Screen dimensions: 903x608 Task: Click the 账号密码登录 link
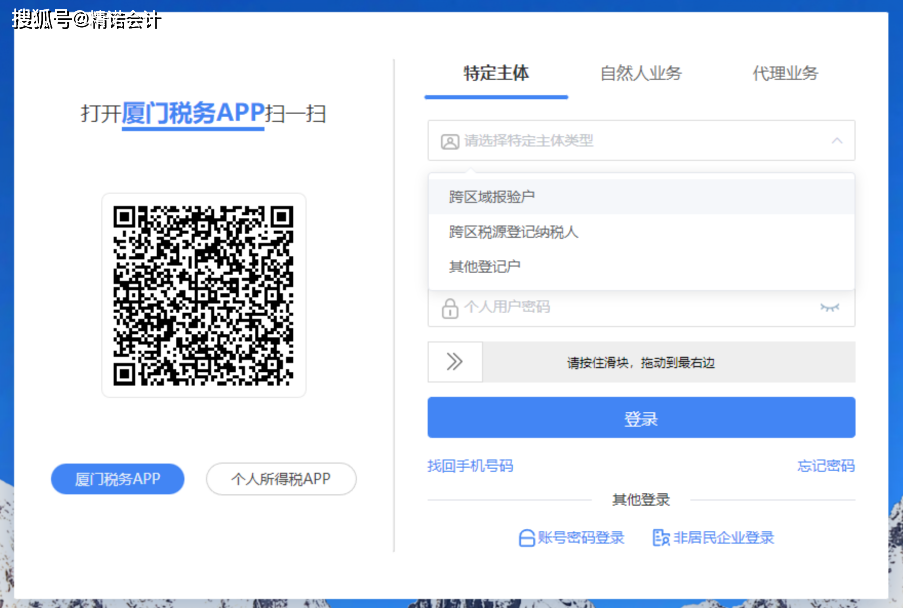580,538
